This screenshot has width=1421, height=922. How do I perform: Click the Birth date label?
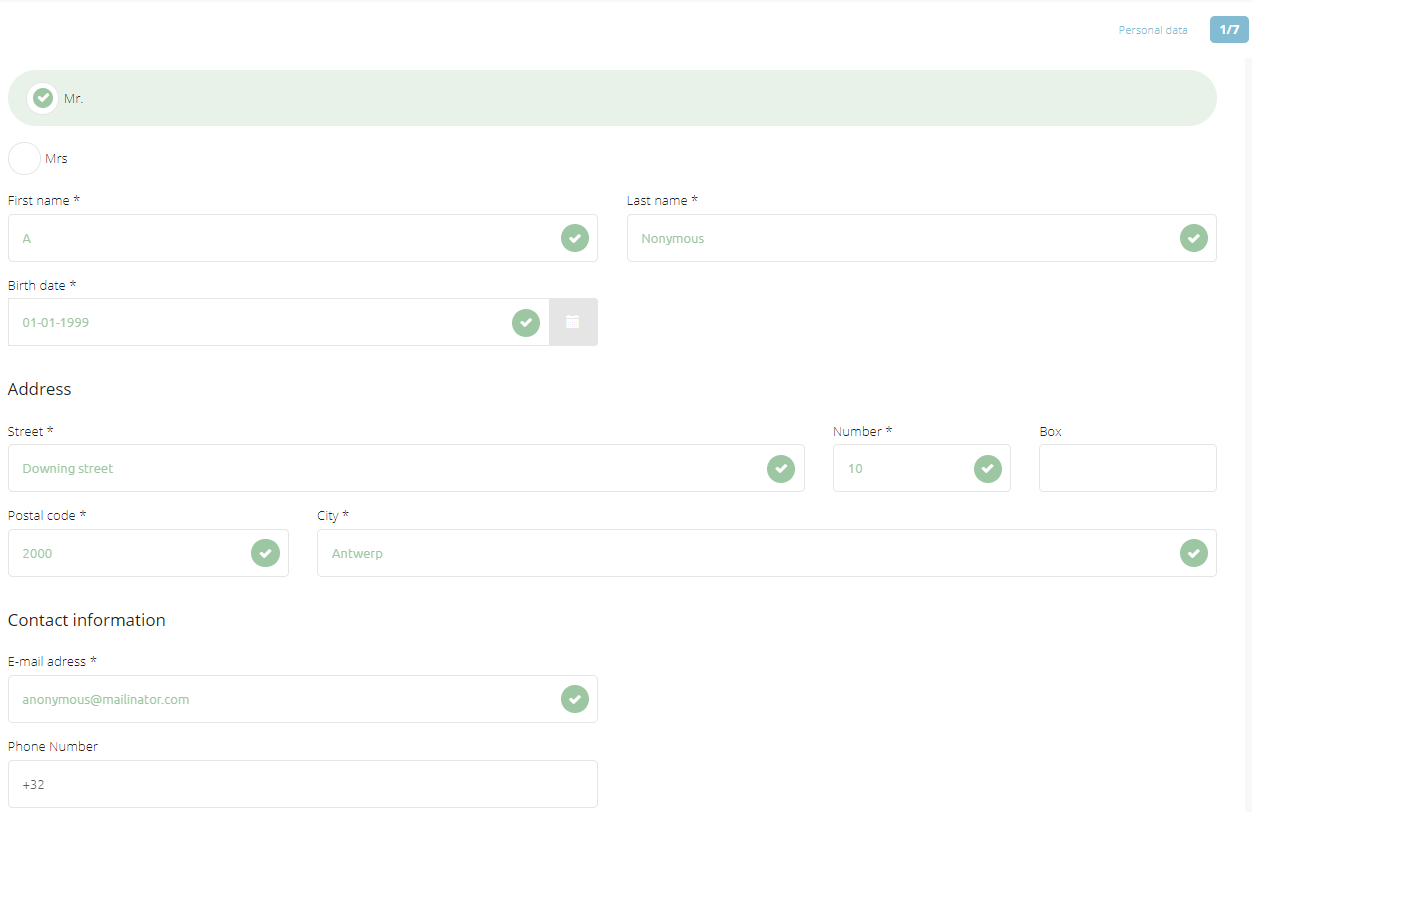[42, 285]
